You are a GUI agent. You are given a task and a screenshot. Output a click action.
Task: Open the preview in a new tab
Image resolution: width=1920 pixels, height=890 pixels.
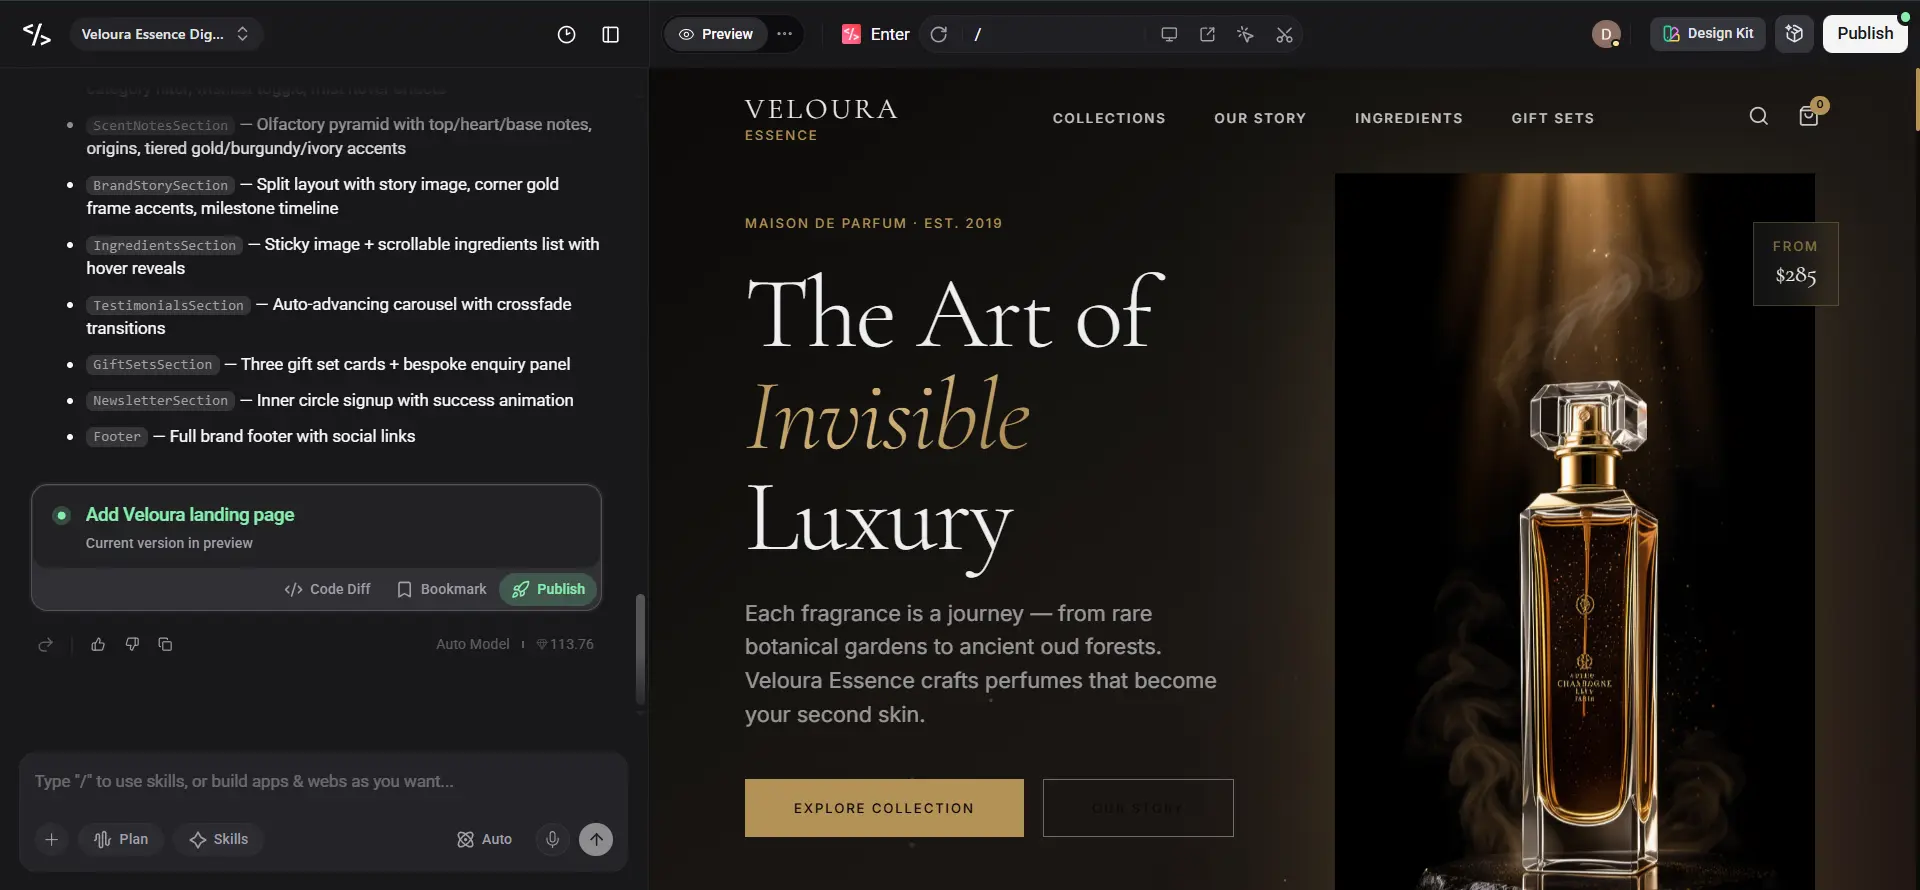click(x=1207, y=34)
